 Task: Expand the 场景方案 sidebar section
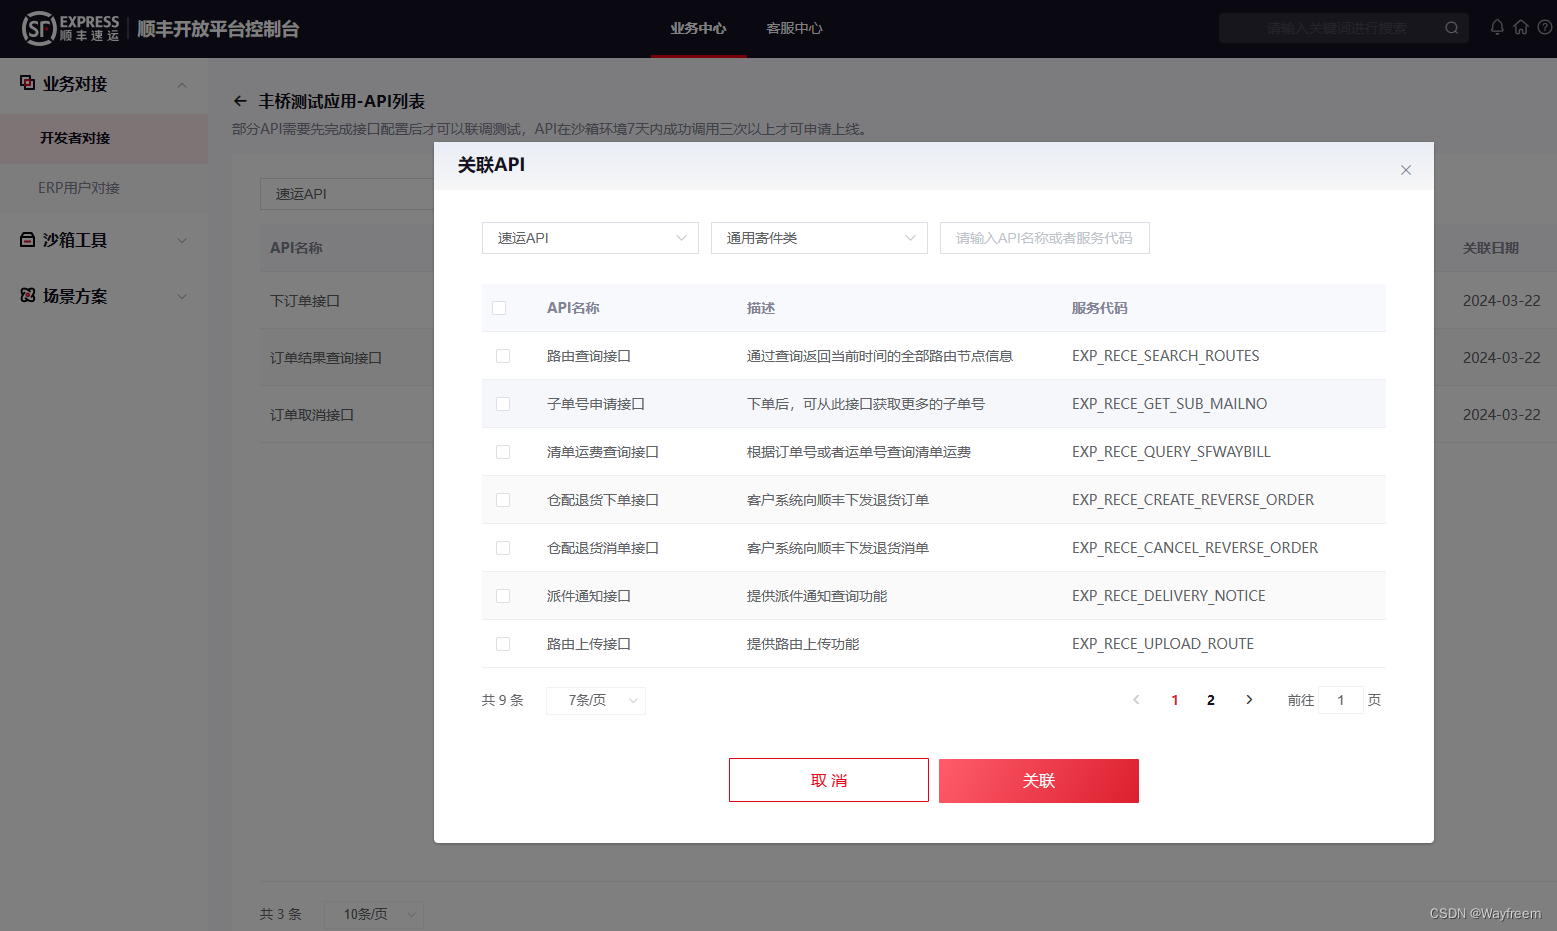click(182, 296)
